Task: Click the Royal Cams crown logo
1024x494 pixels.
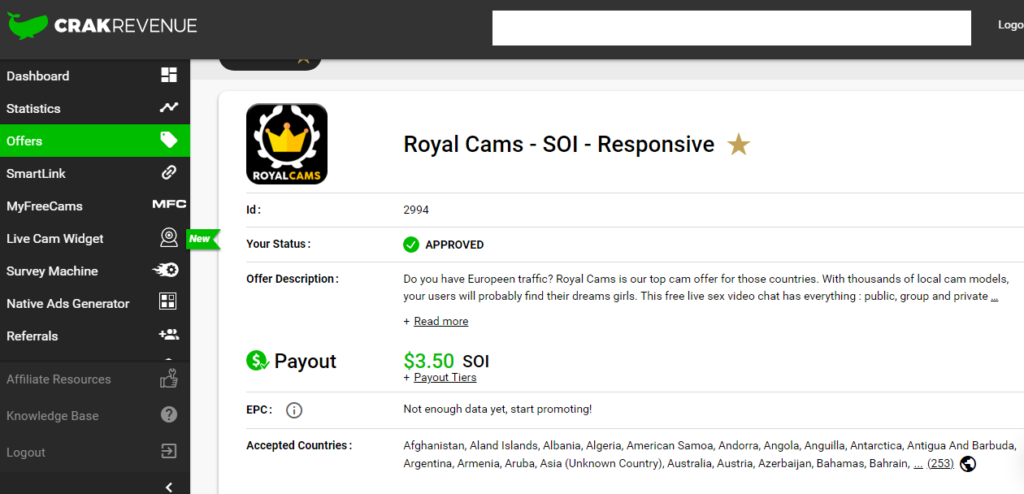Action: [x=287, y=144]
